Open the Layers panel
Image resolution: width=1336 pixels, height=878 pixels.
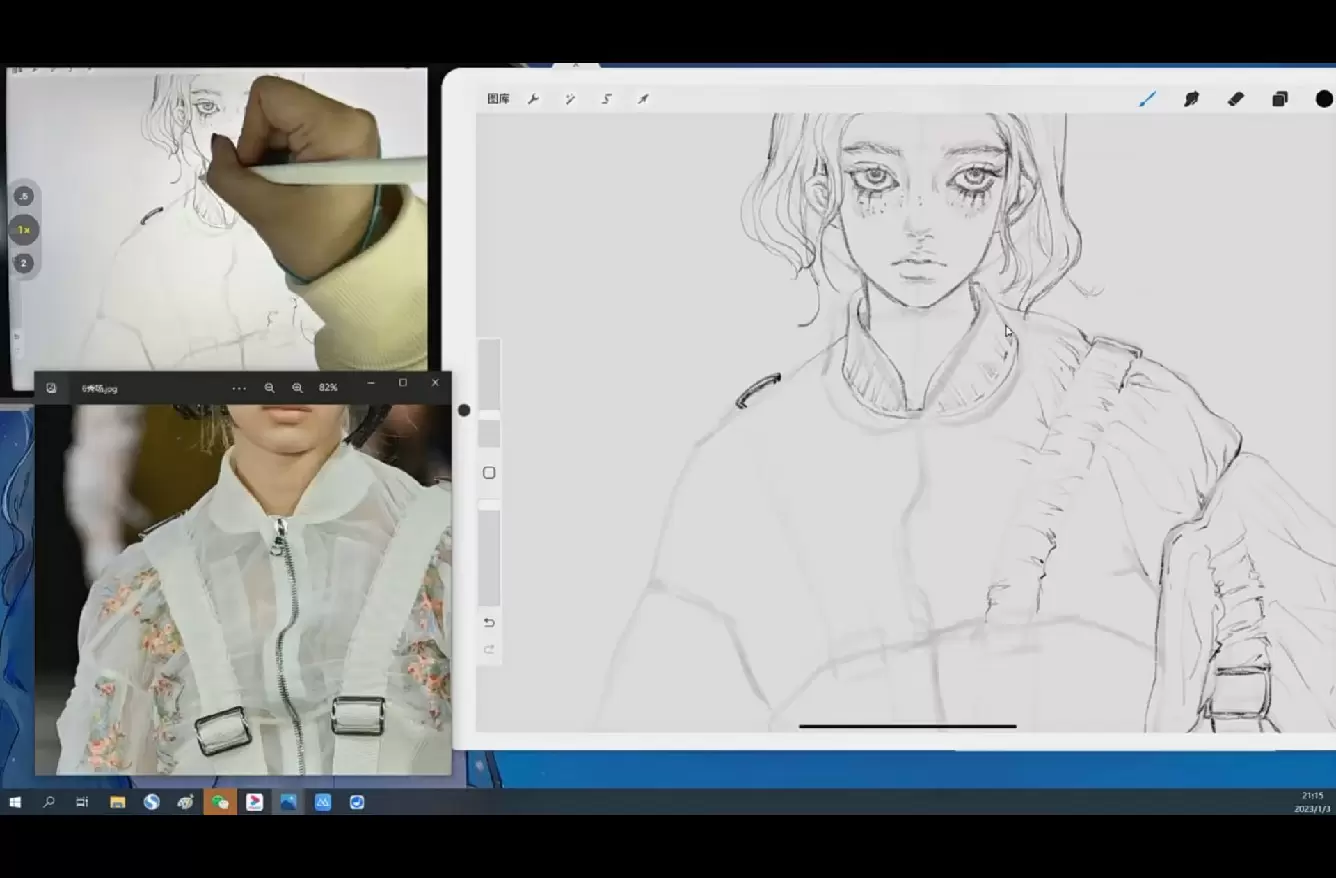pos(1279,99)
